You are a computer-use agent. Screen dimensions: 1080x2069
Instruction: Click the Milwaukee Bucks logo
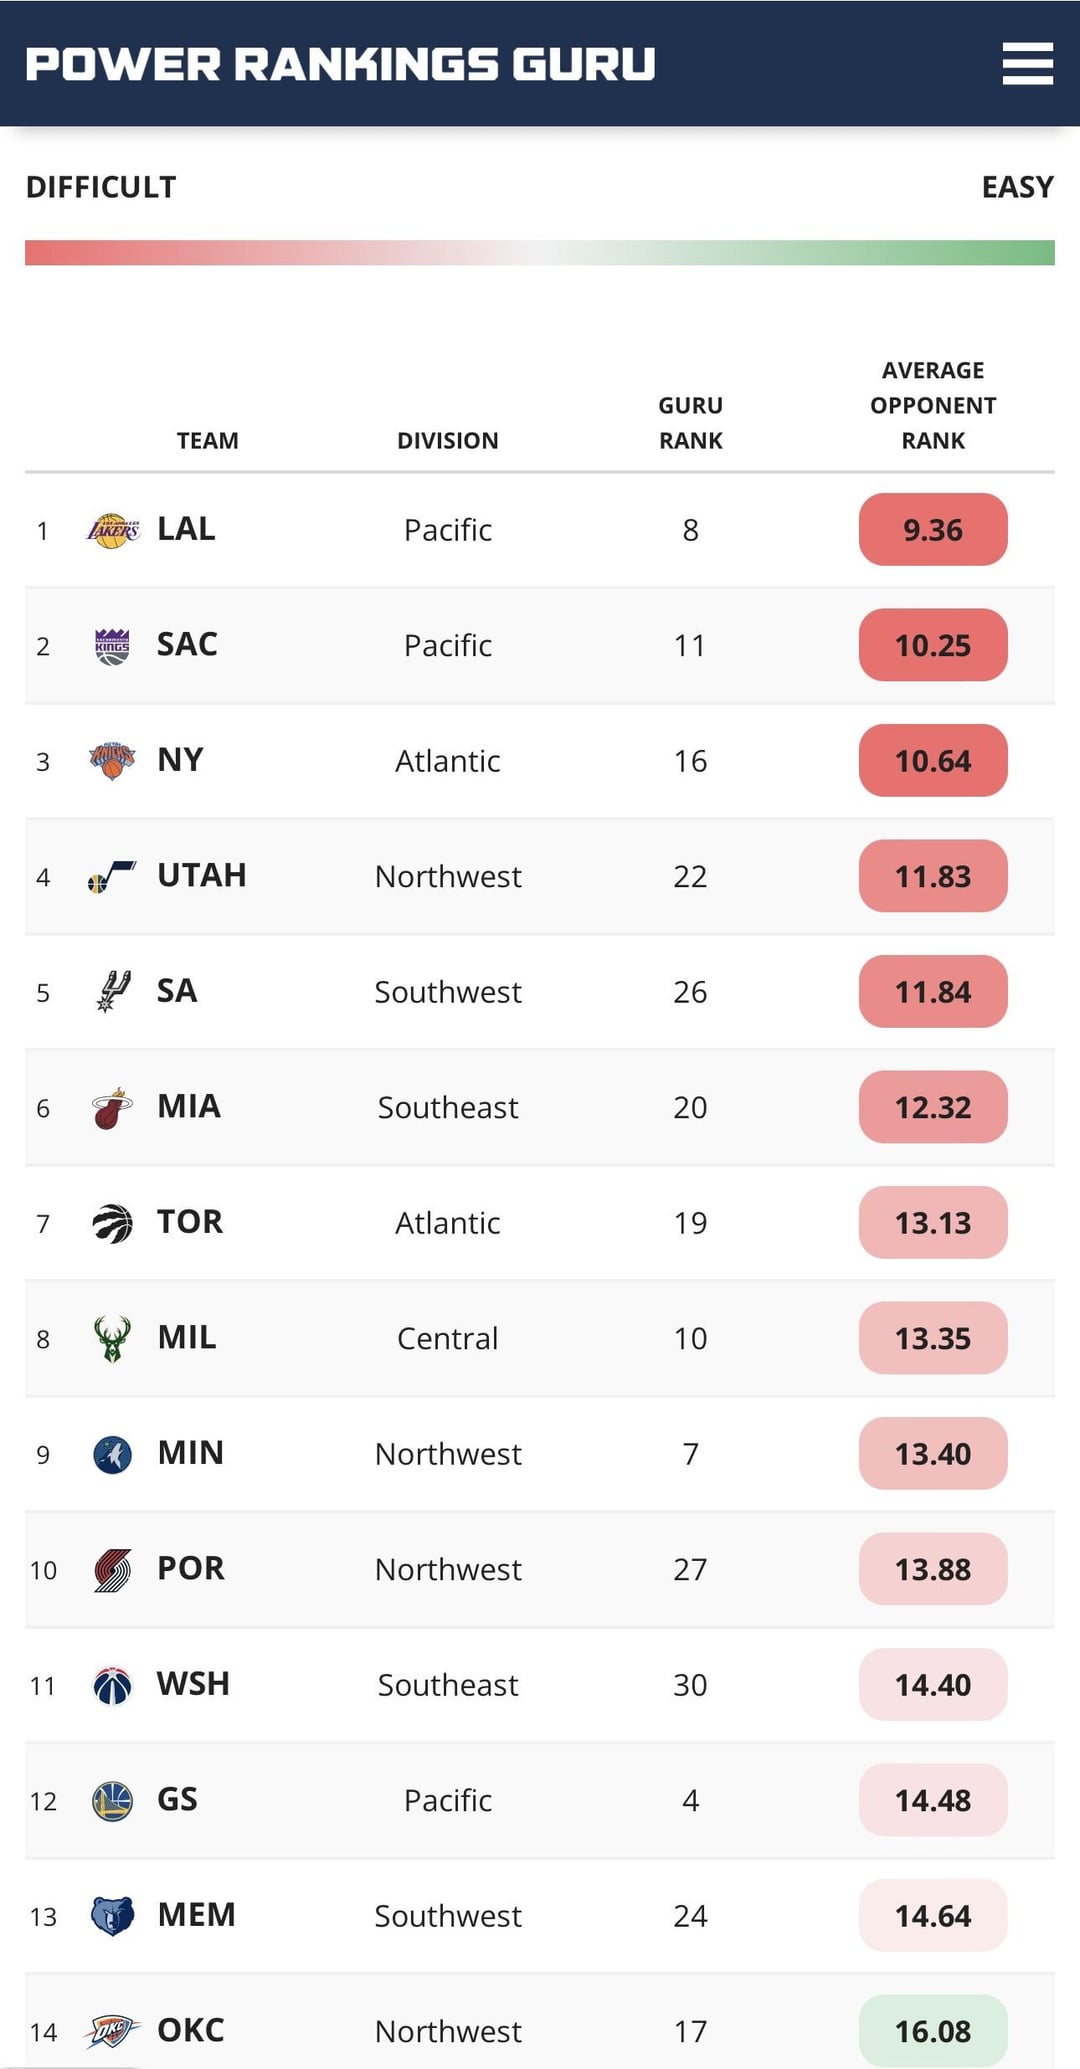point(112,1339)
